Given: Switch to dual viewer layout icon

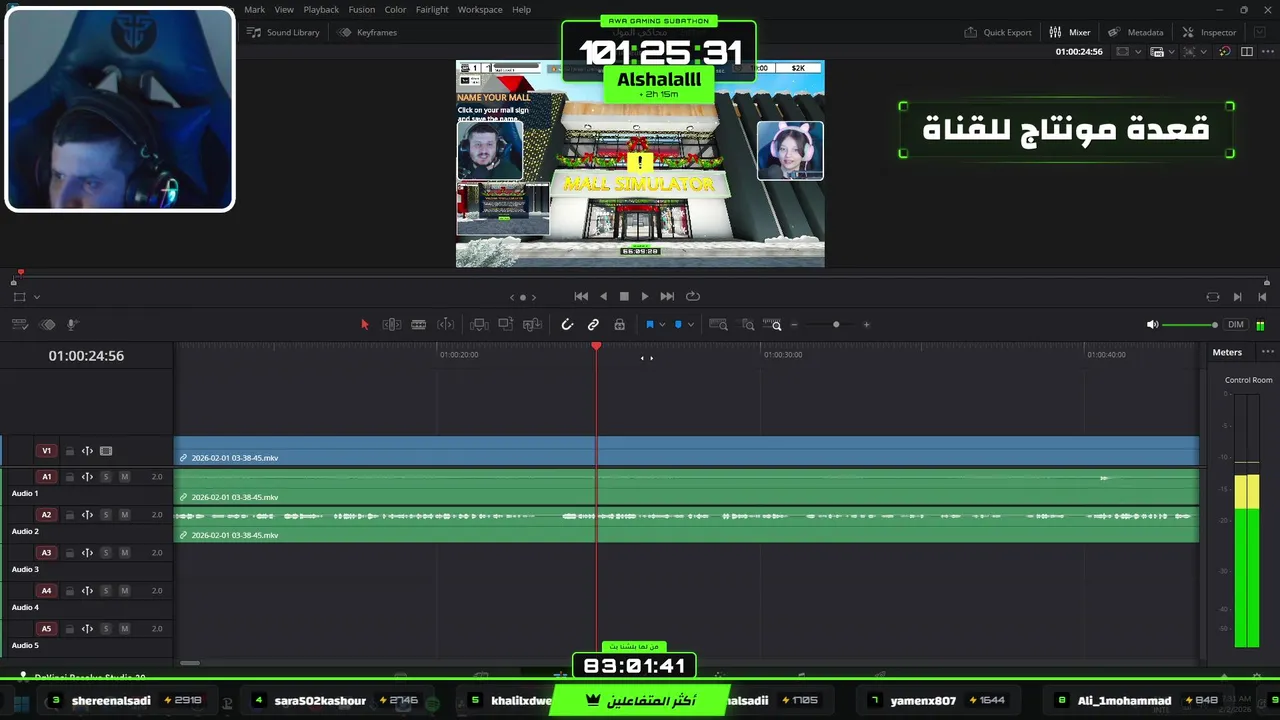Looking at the screenshot, I should 1246,52.
